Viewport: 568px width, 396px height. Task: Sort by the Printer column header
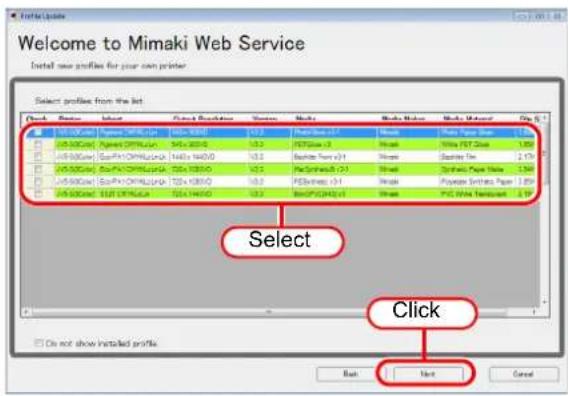coord(70,119)
